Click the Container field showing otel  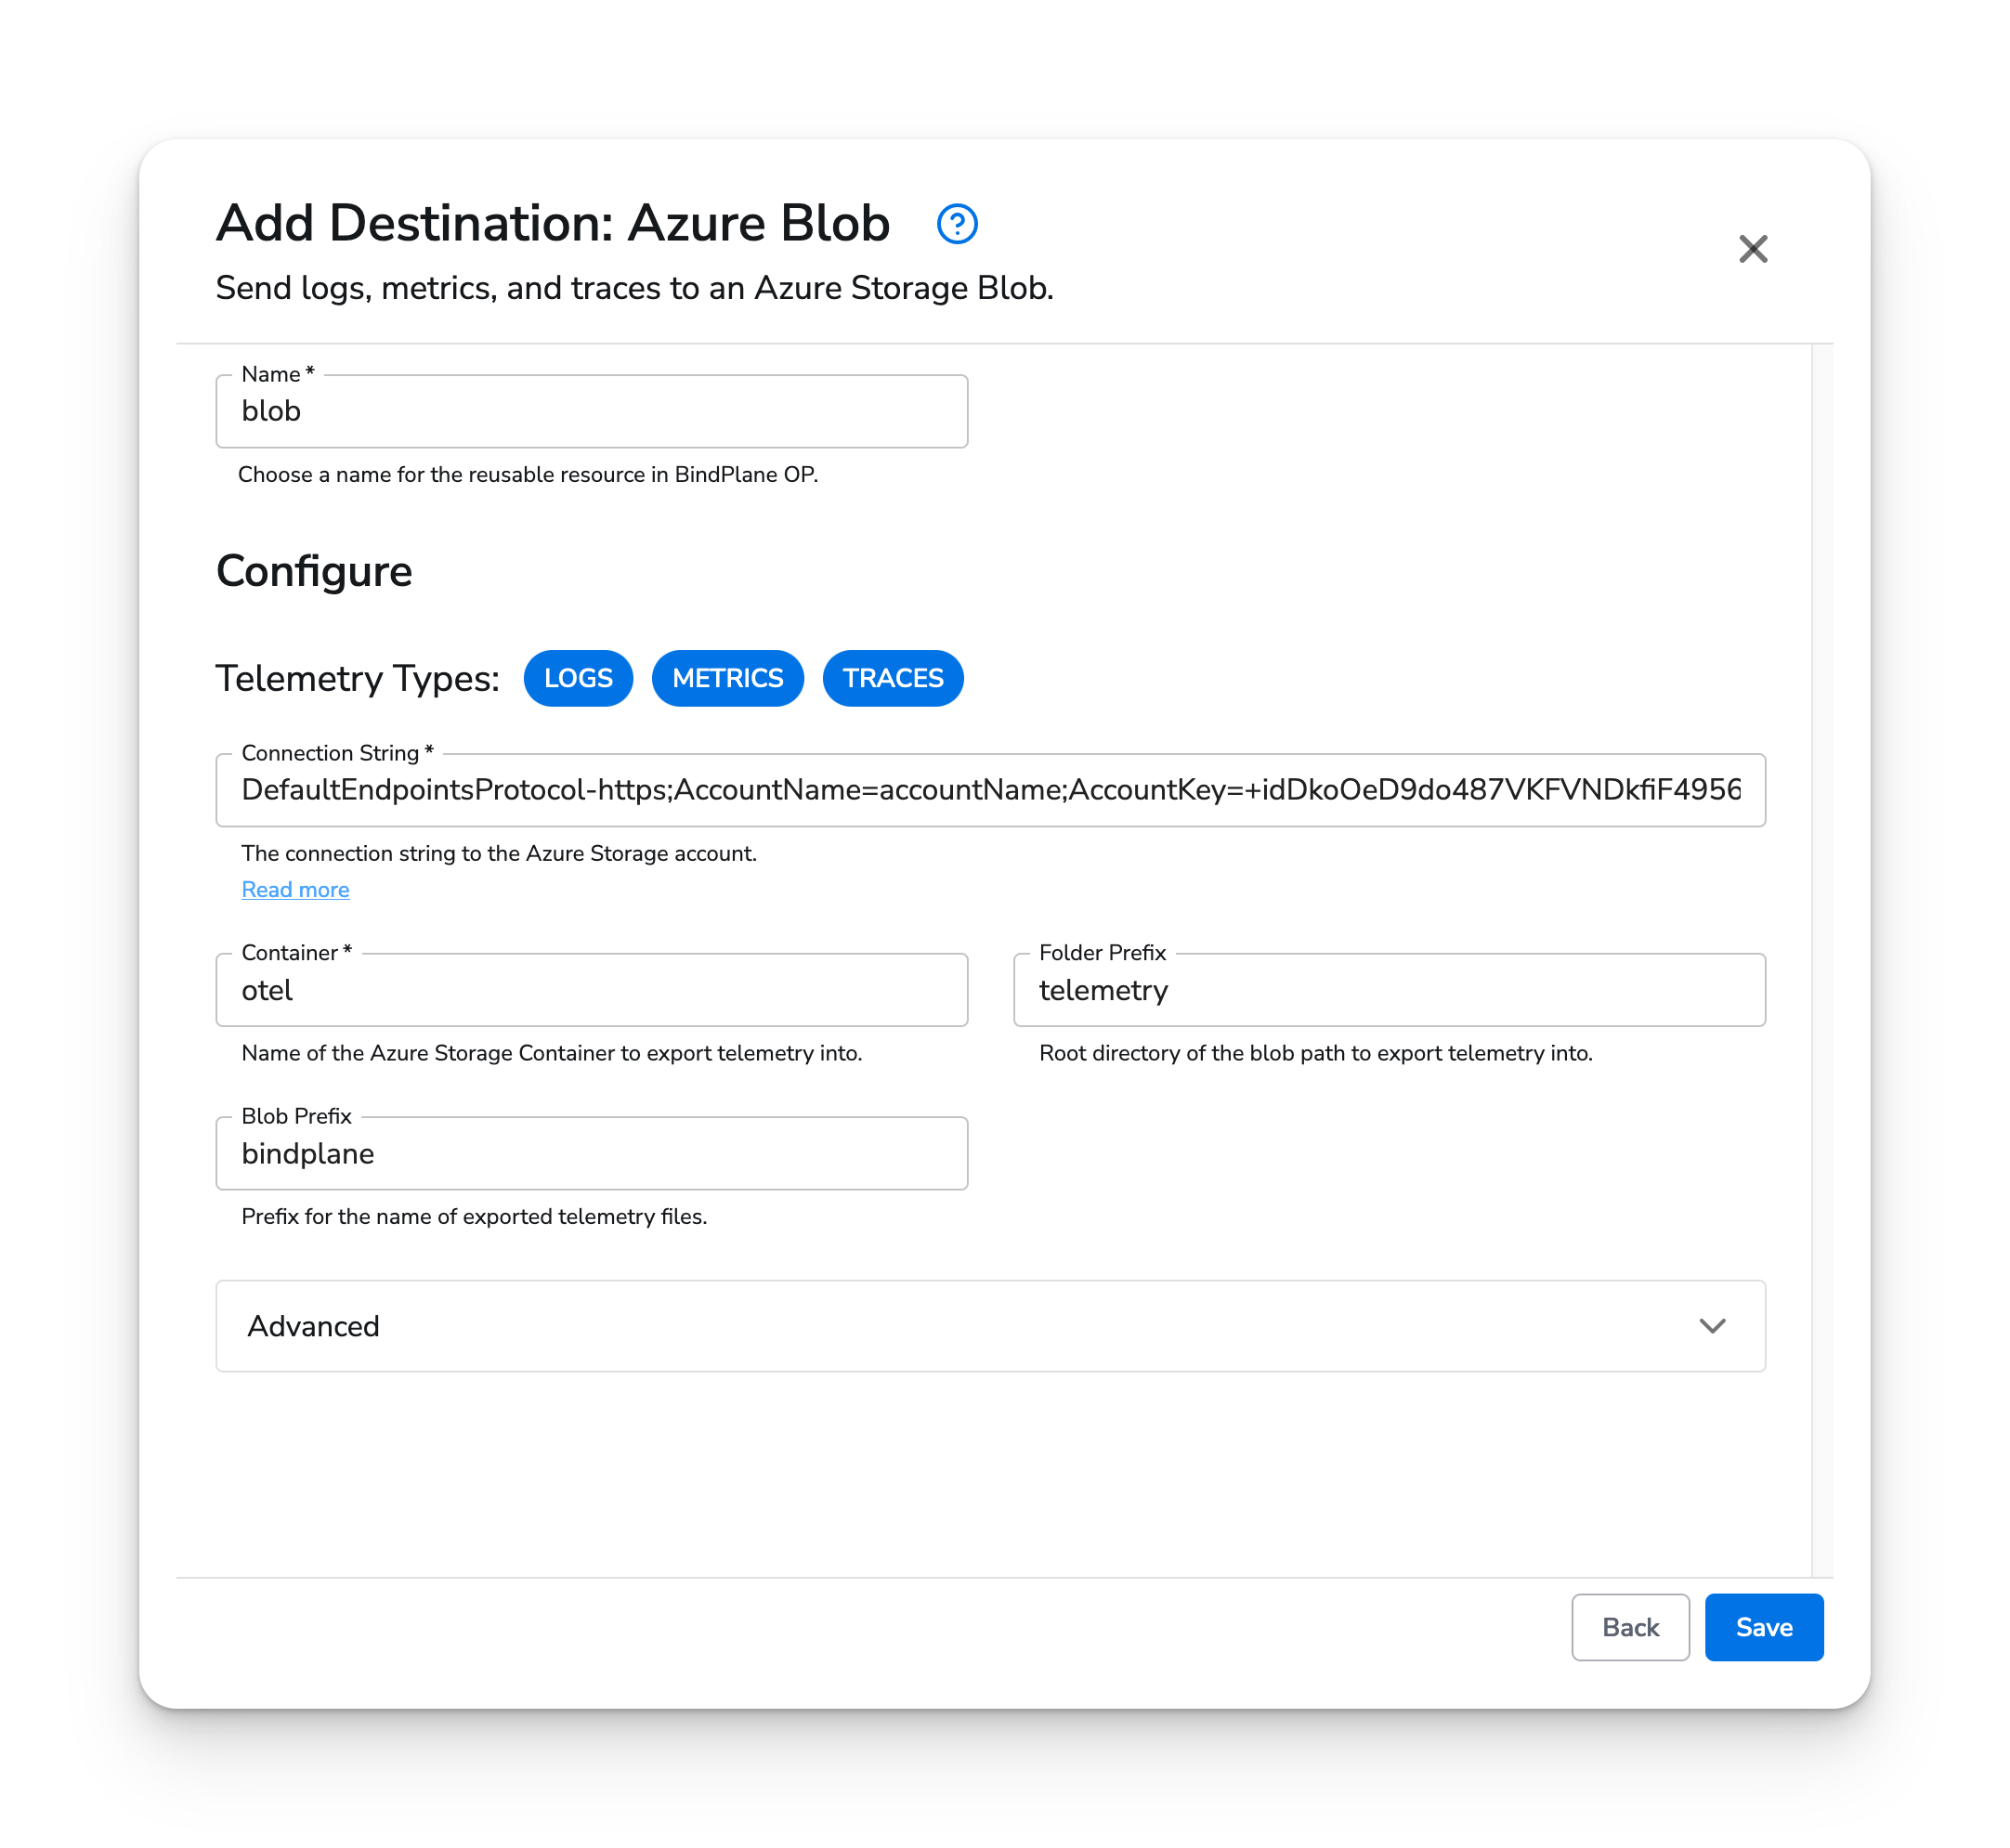pos(590,990)
